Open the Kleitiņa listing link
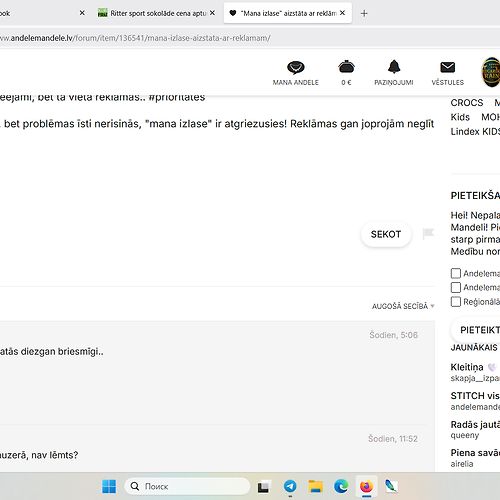500x500 pixels. (x=467, y=367)
